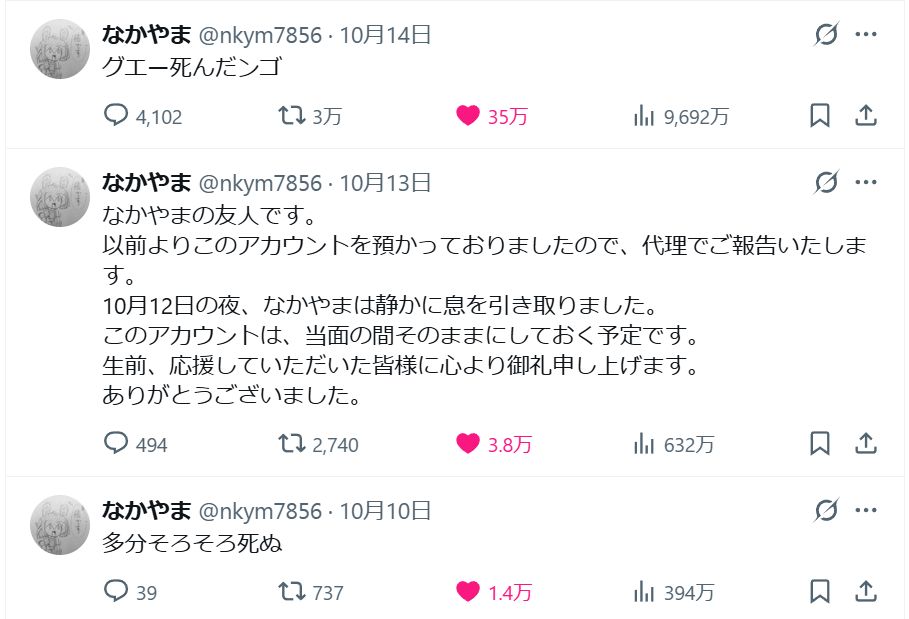The height and width of the screenshot is (619, 909).
Task: Toggle like on the 3.8万 likes tweet
Action: [493, 444]
